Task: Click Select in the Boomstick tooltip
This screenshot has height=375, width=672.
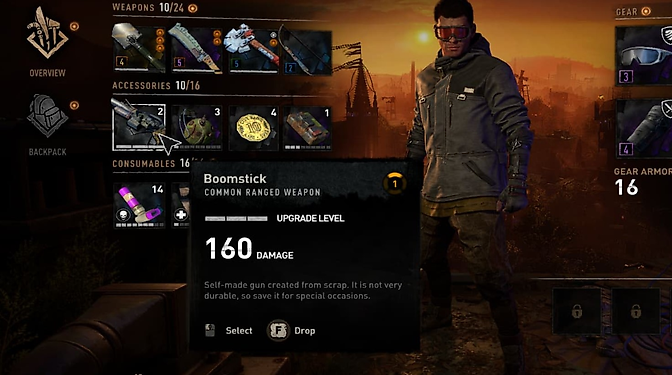Action: click(239, 330)
